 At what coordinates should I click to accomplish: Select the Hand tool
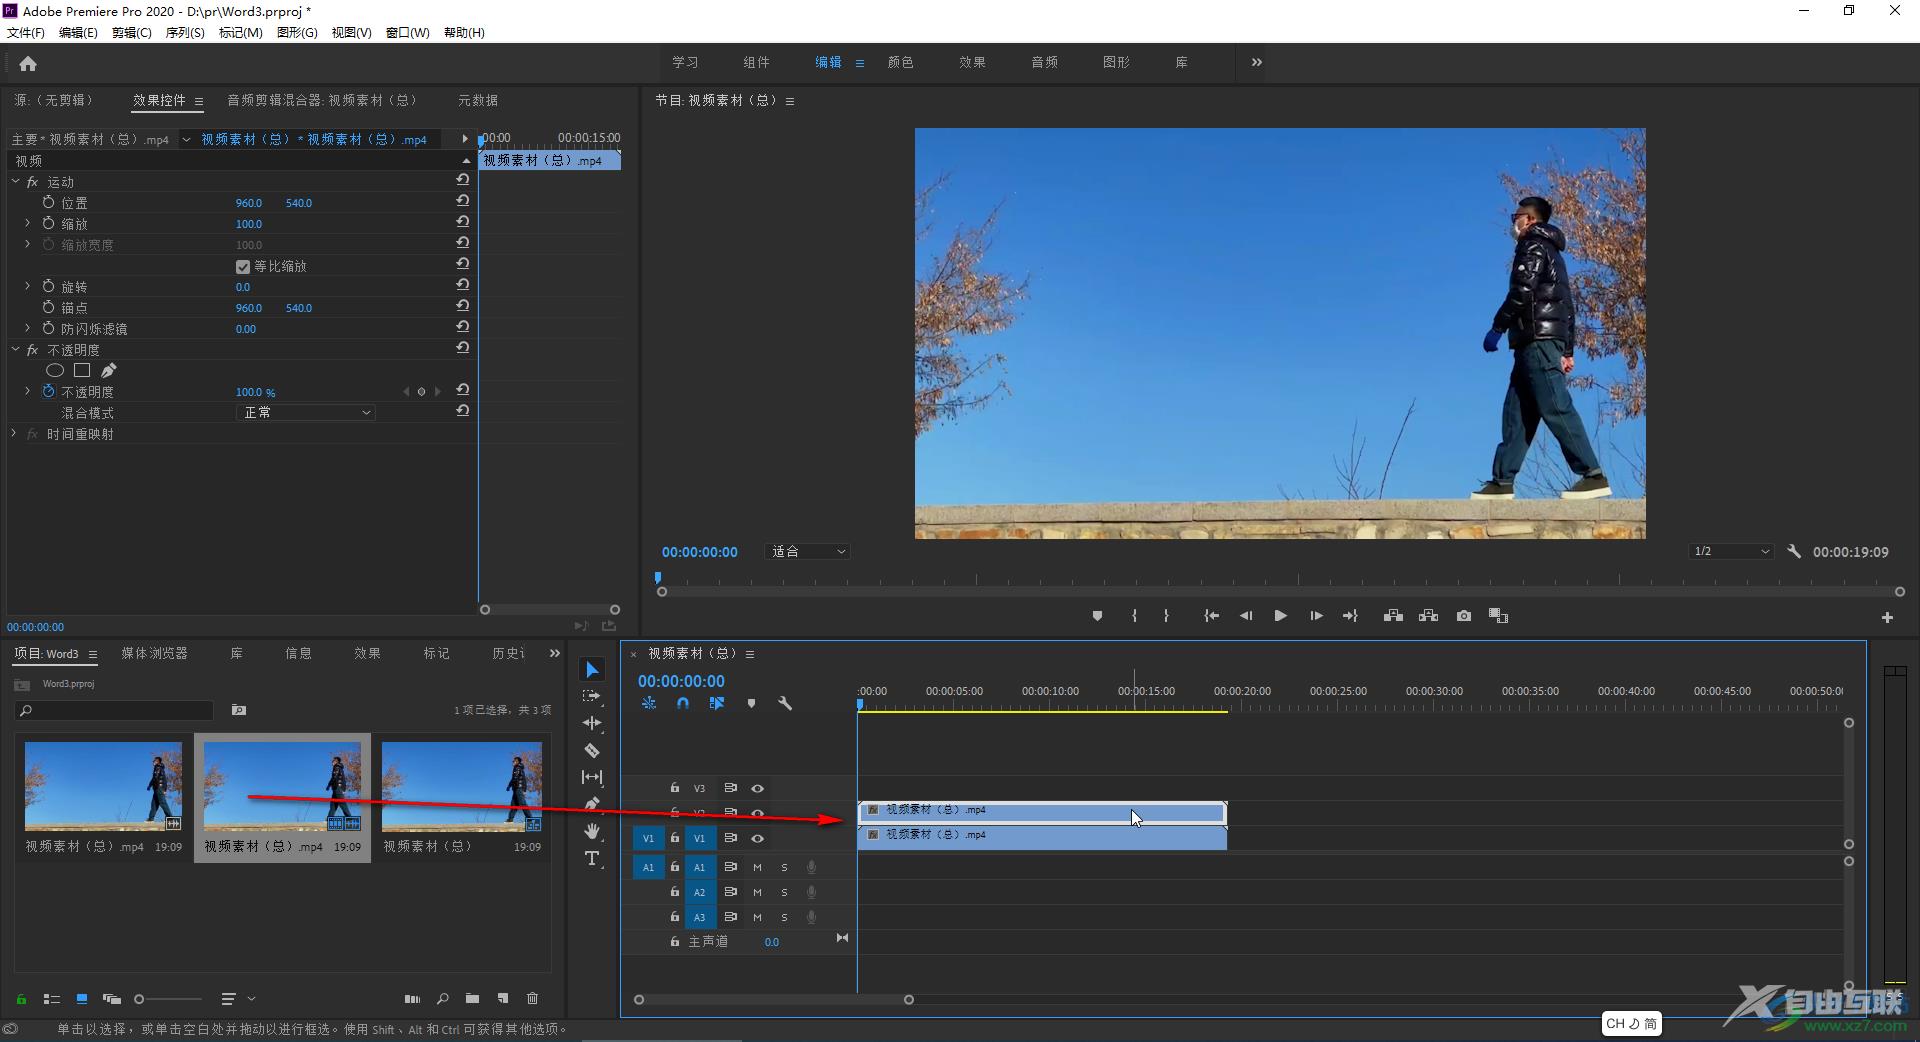pos(592,831)
